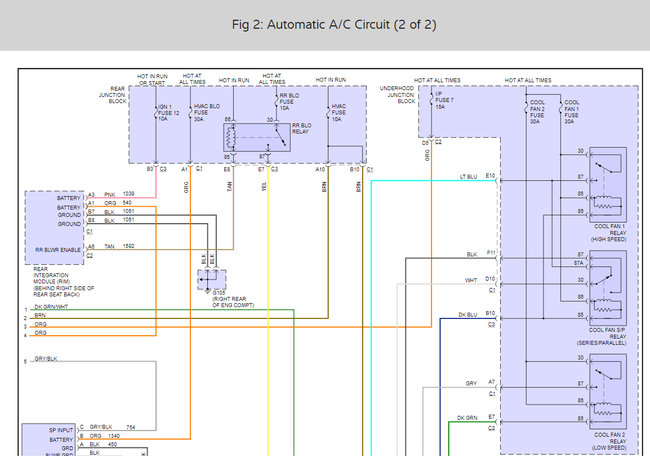Click the PNK 1039 wire label
Viewport: 650px width, 475px height.
click(119, 194)
